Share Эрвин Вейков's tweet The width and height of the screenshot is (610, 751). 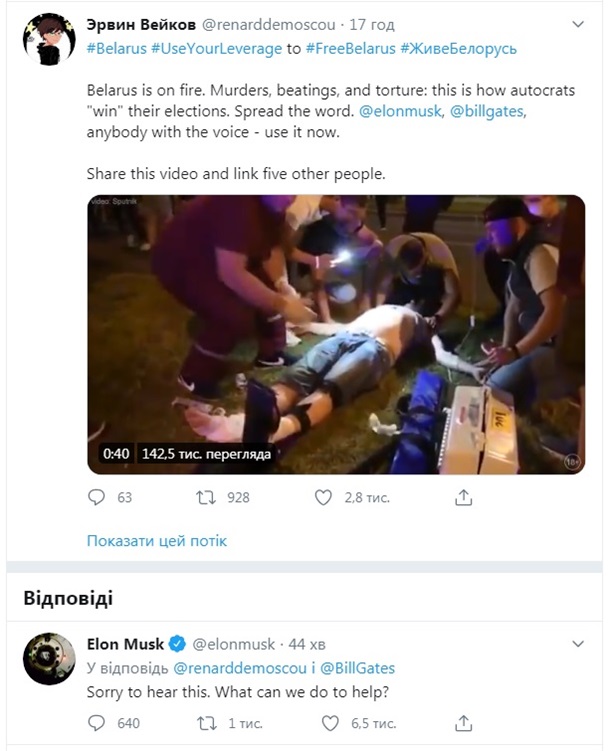(463, 497)
